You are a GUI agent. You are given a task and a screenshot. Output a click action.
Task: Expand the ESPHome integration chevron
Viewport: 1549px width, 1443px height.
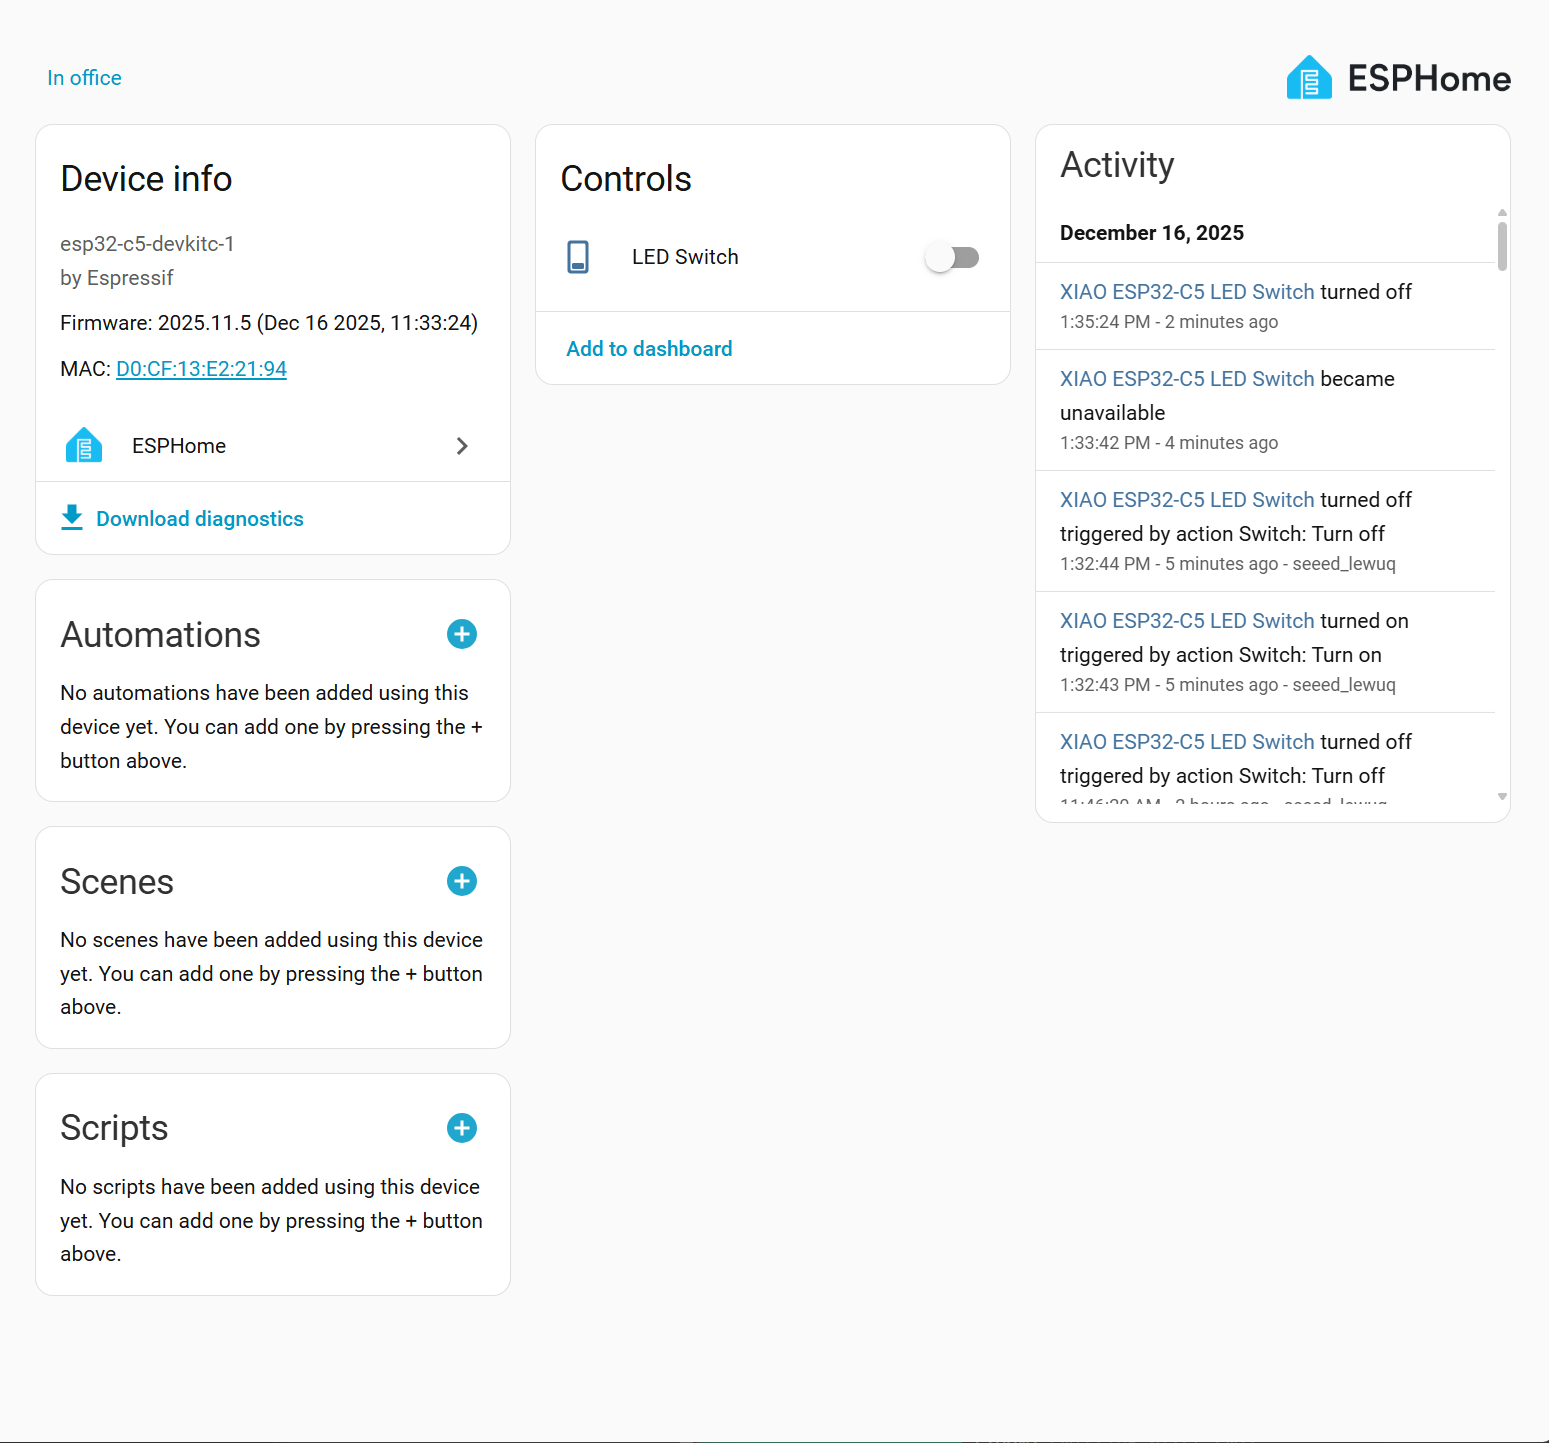point(462,446)
